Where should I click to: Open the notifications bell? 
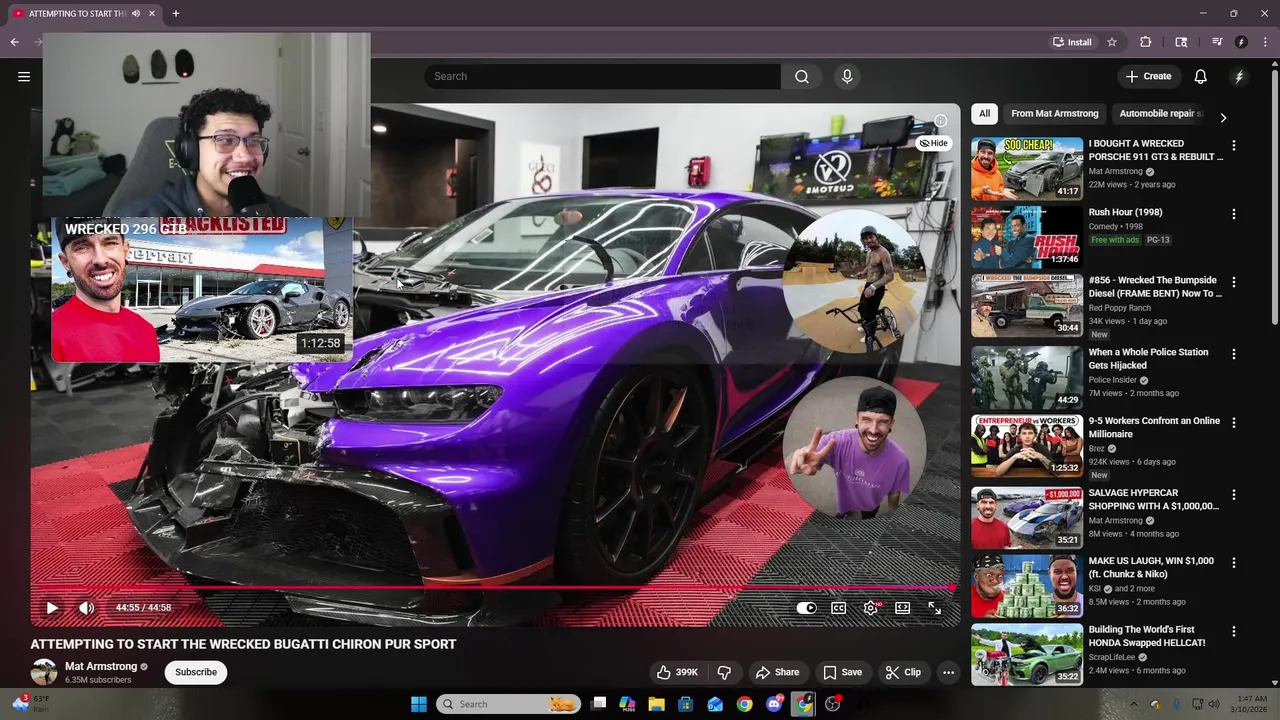click(1201, 76)
